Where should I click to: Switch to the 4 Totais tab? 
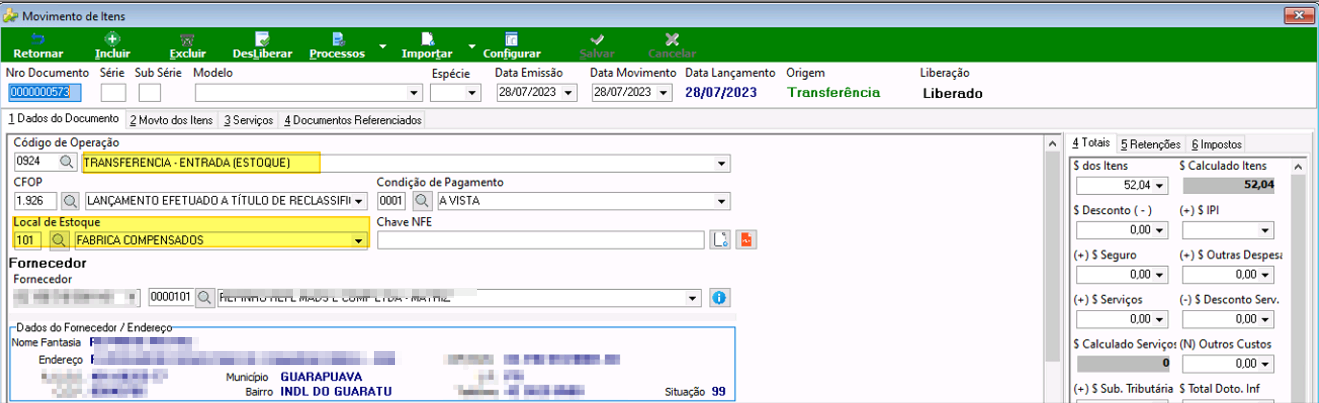tap(1090, 144)
